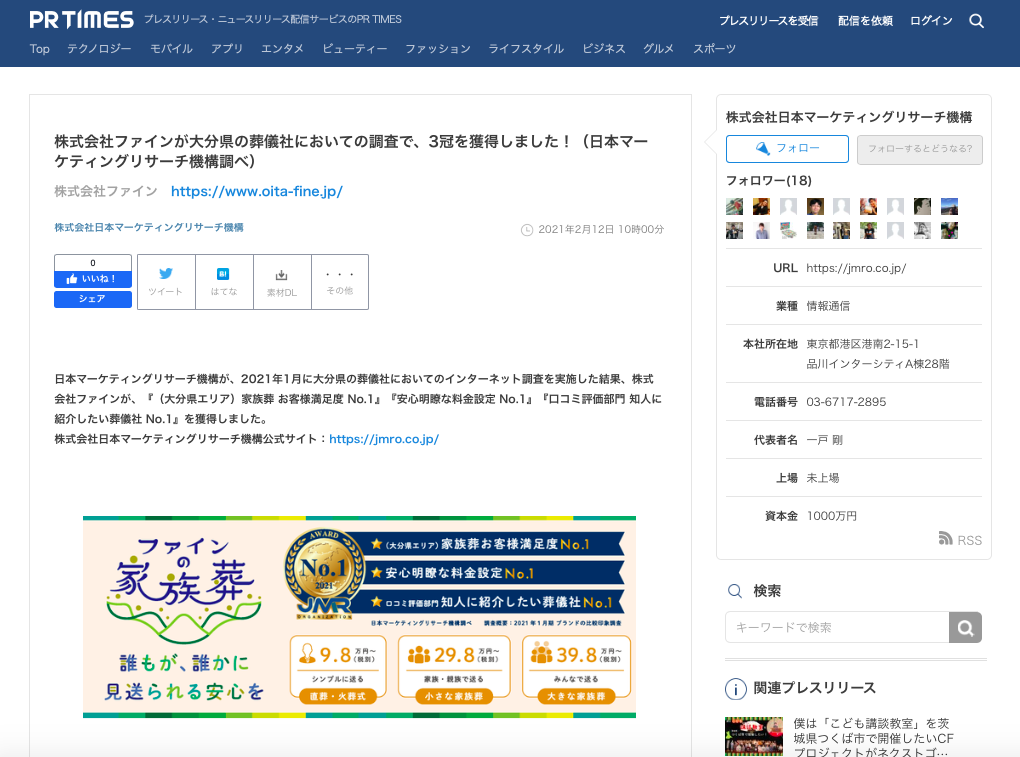
Task: Click the キーワードで検索 input field
Action: [837, 627]
